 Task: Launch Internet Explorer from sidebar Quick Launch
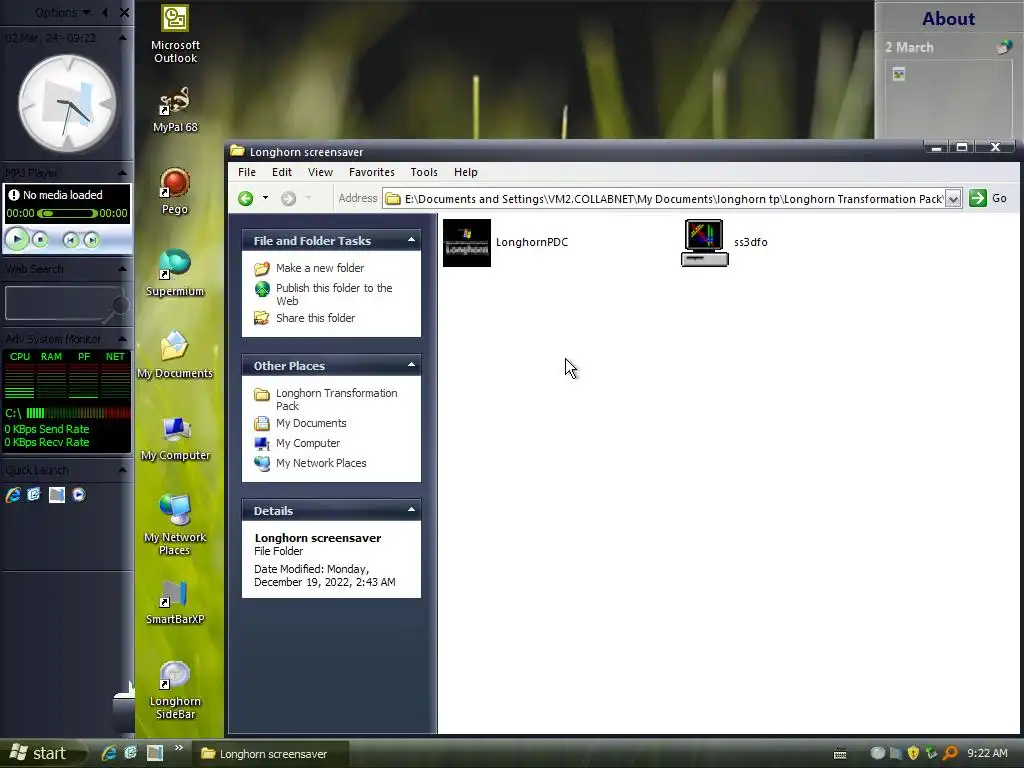13,494
